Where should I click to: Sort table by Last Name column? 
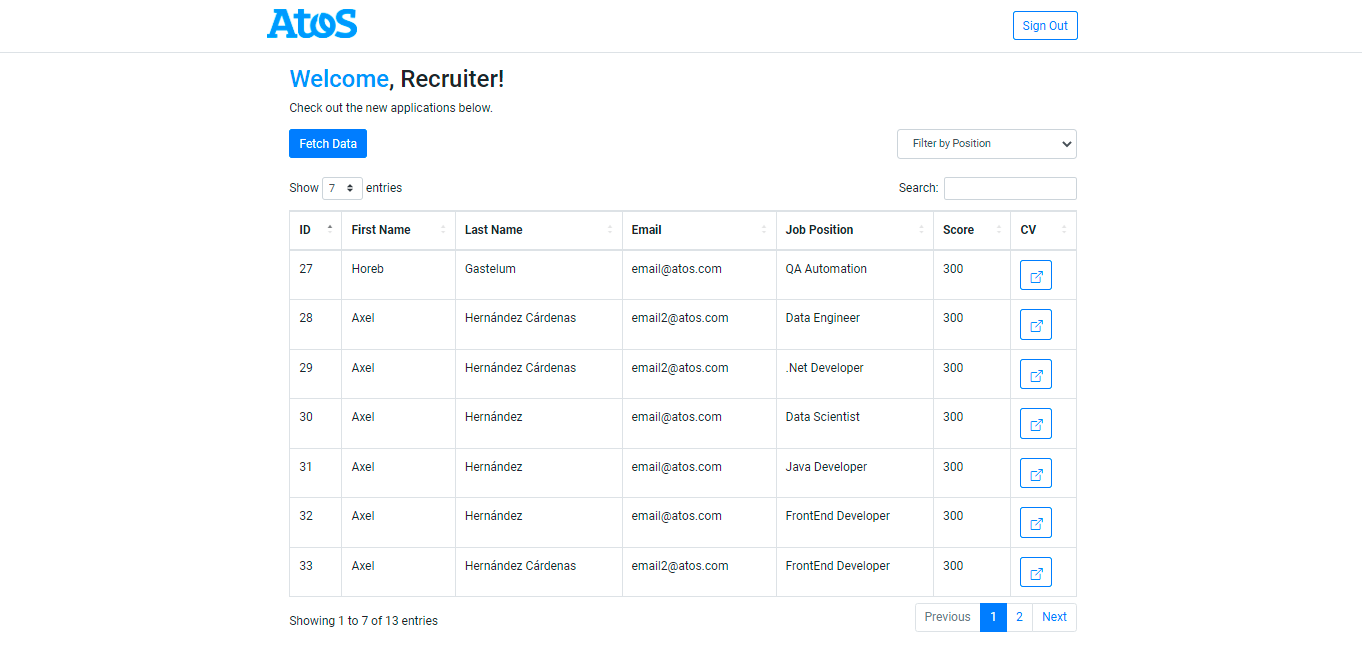pos(539,230)
